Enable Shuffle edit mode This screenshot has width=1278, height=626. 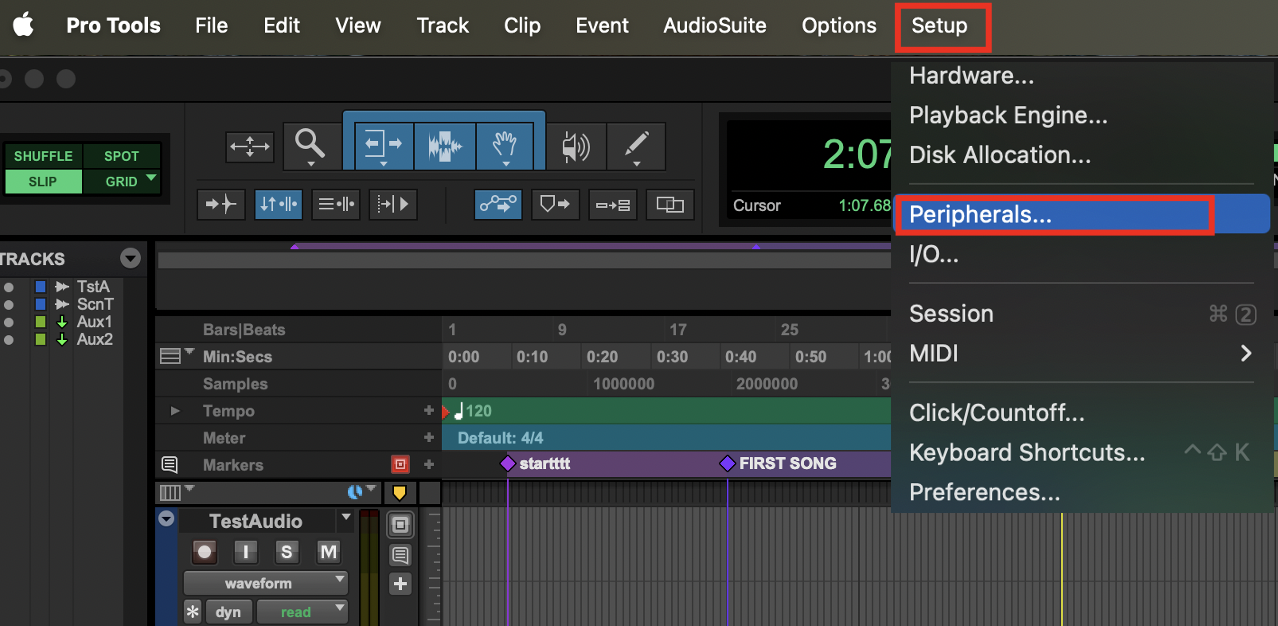43,156
